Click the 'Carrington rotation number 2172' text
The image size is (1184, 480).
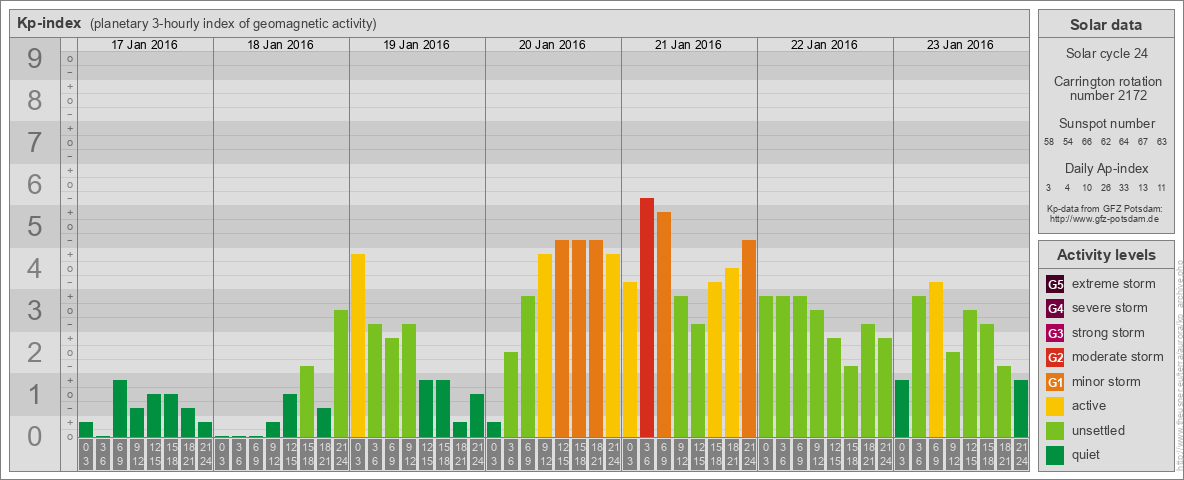(x=1106, y=88)
